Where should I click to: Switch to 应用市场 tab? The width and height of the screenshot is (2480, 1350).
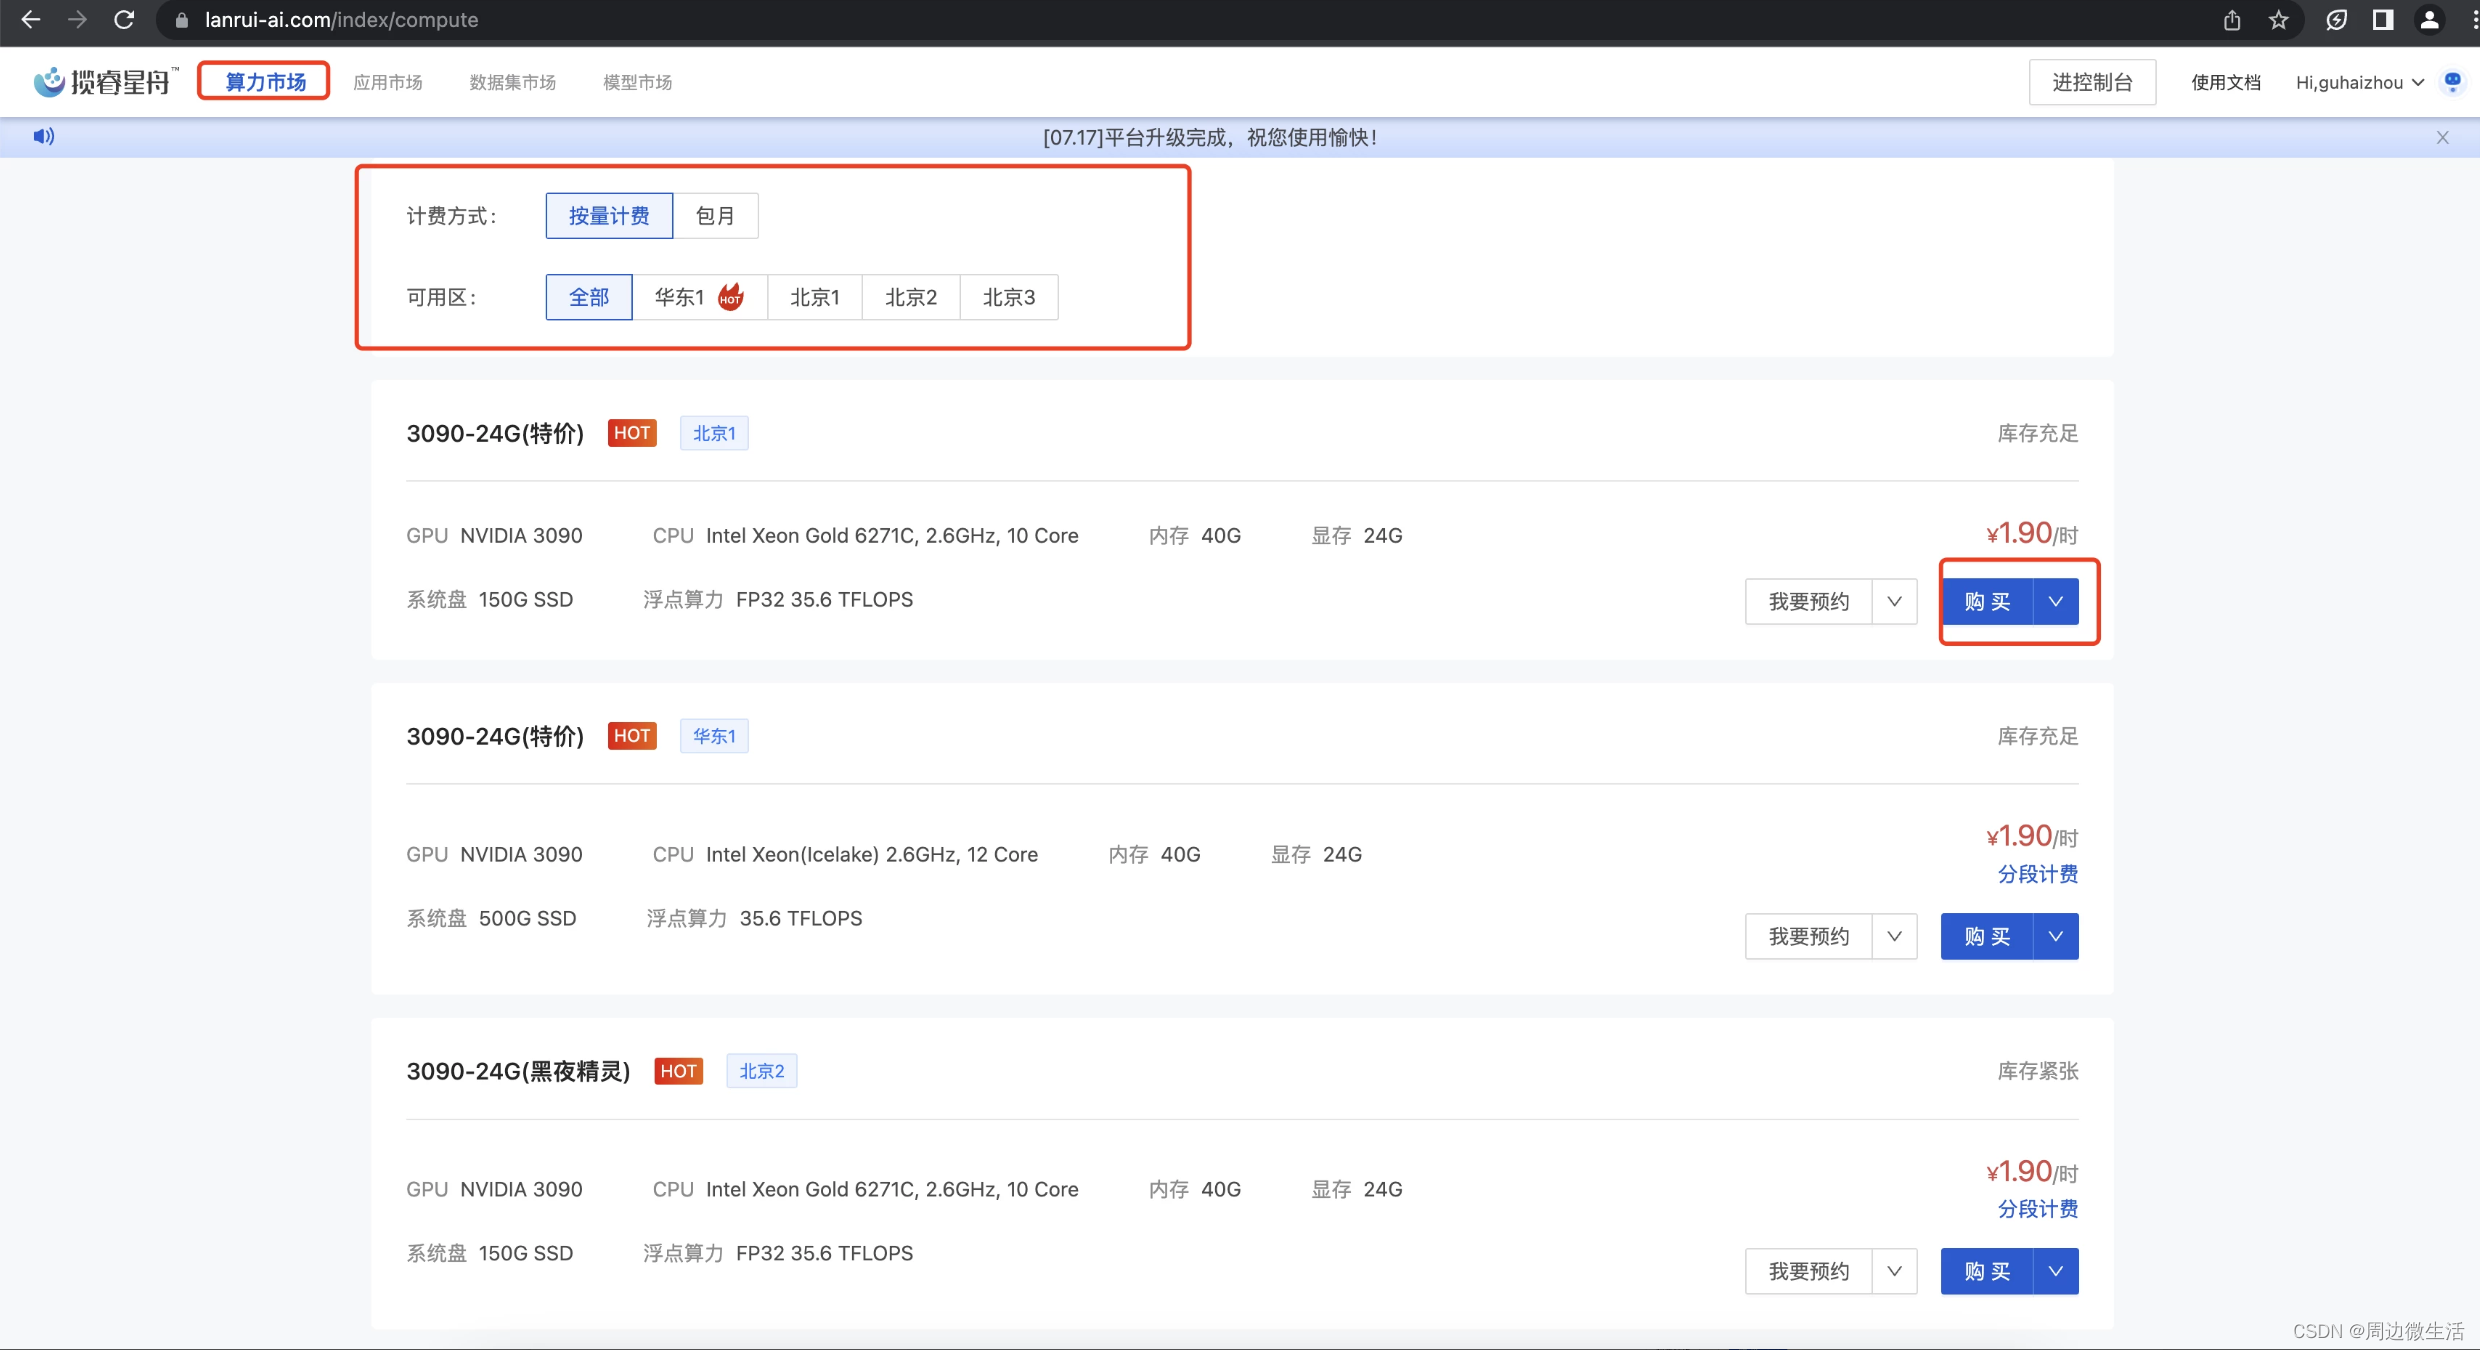pos(388,82)
